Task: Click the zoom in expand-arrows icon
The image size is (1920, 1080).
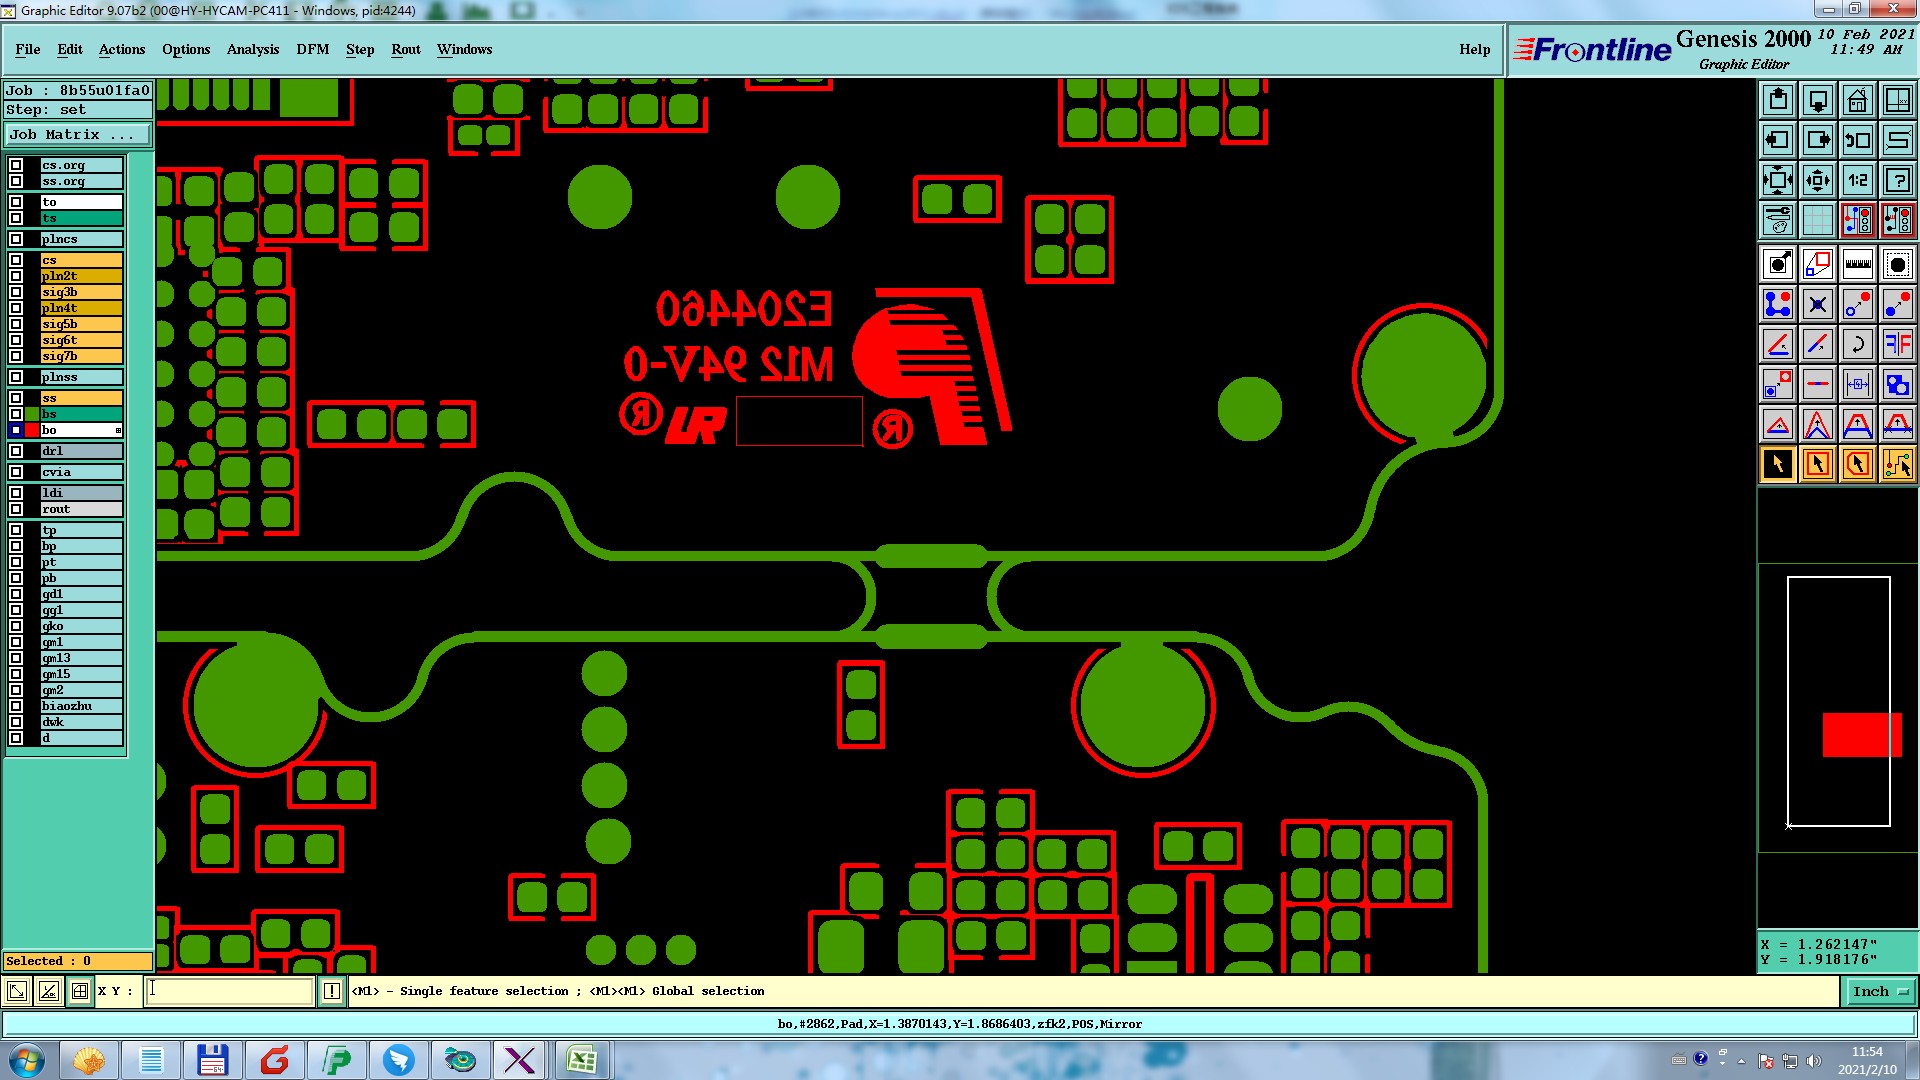Action: click(x=1778, y=180)
